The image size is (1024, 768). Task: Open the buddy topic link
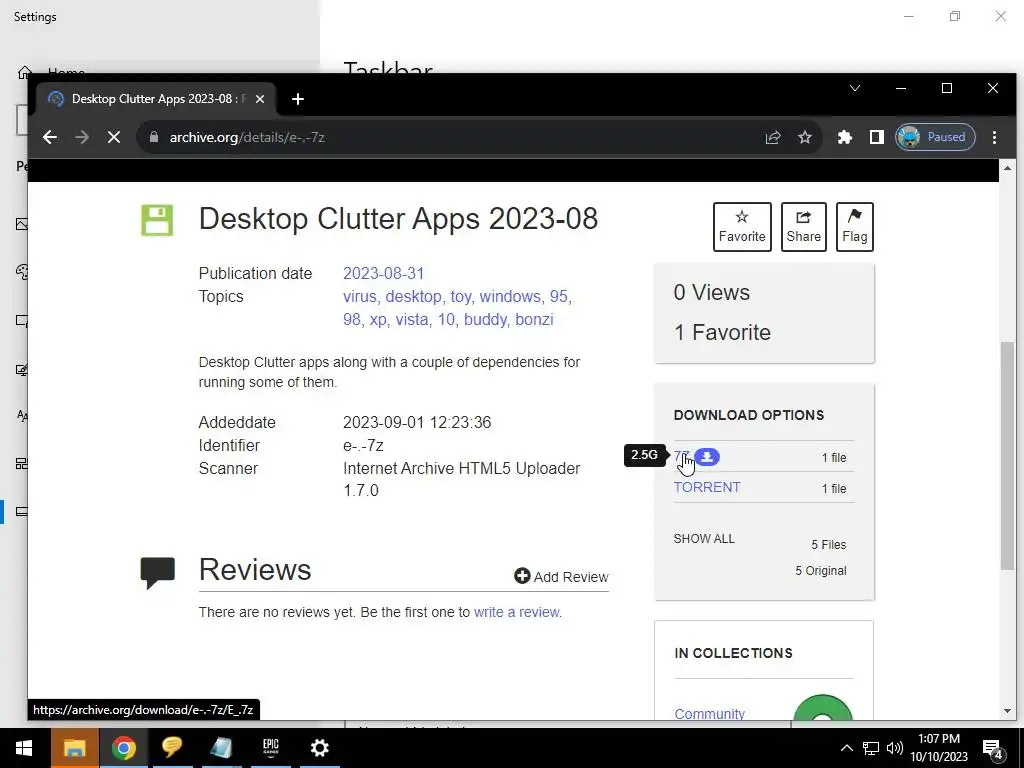point(485,319)
